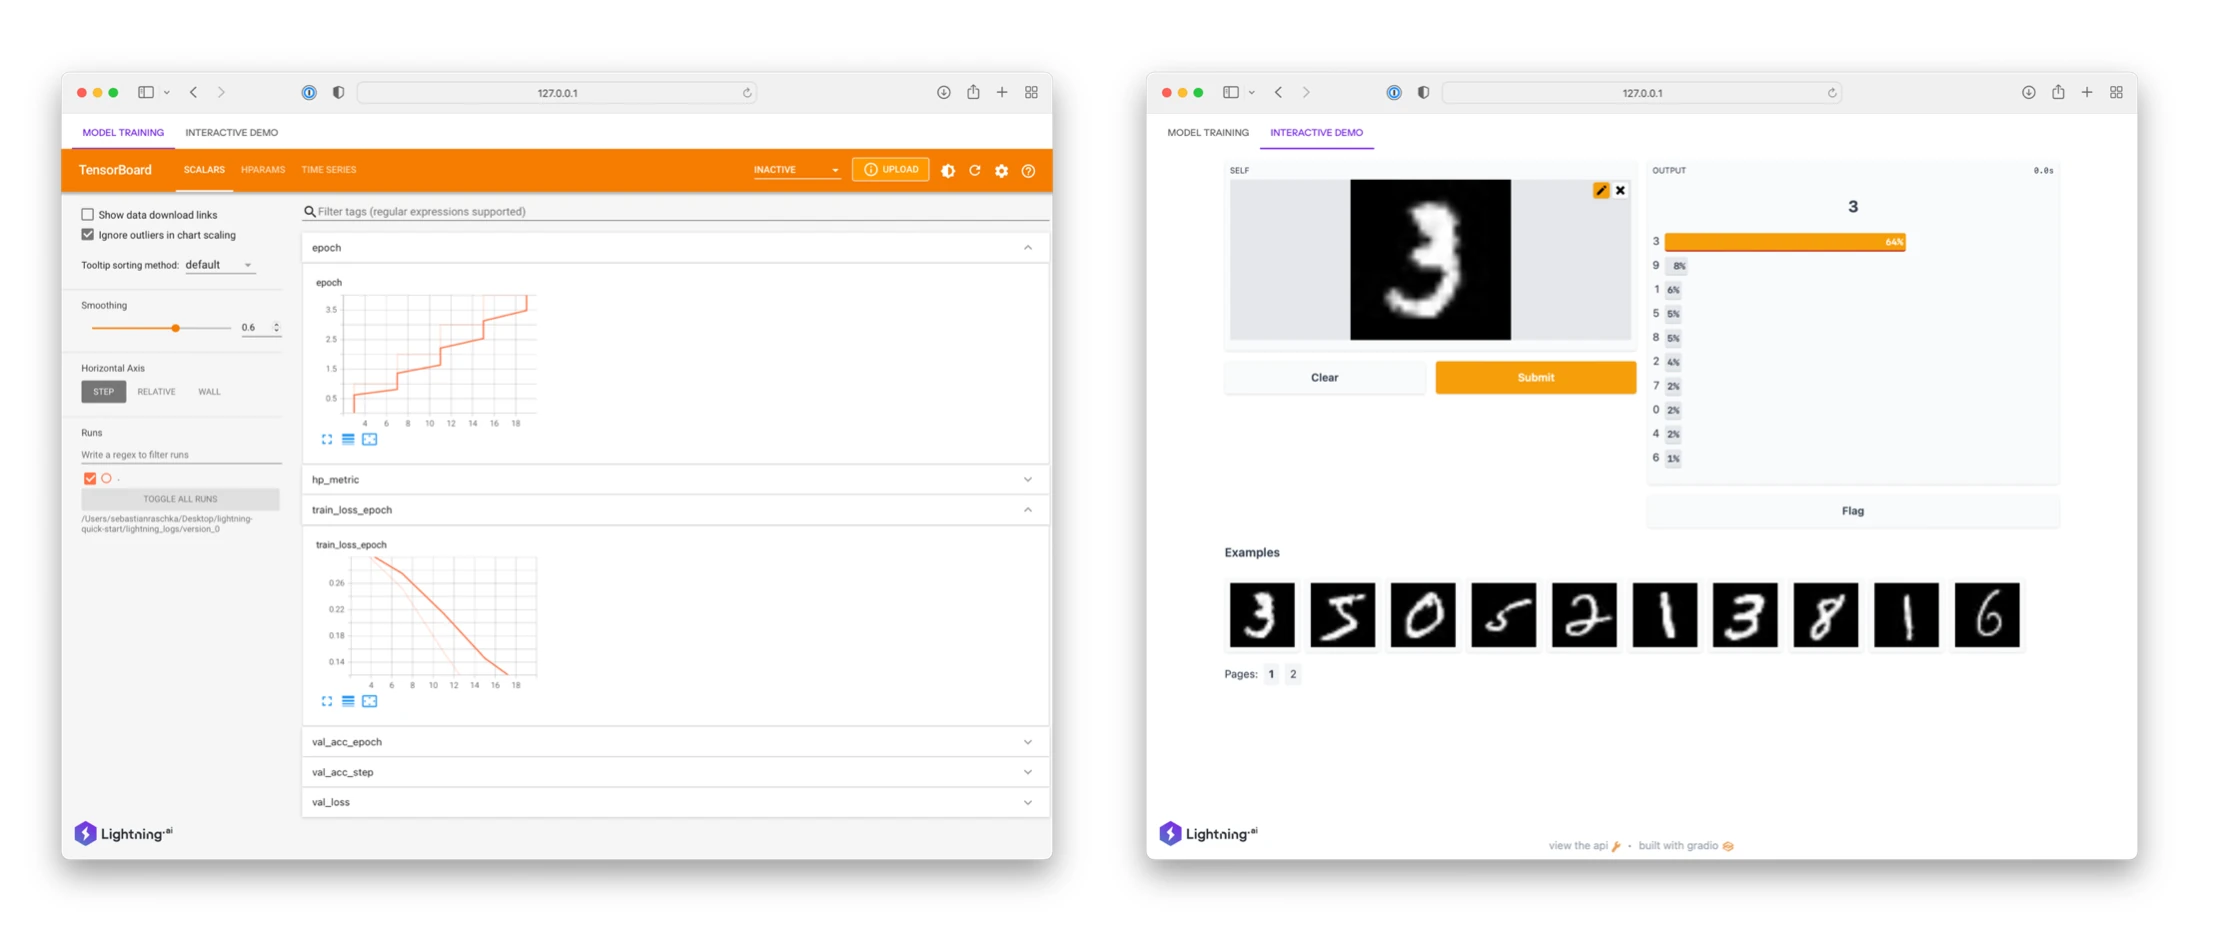Expand the val_loss section

1028,802
